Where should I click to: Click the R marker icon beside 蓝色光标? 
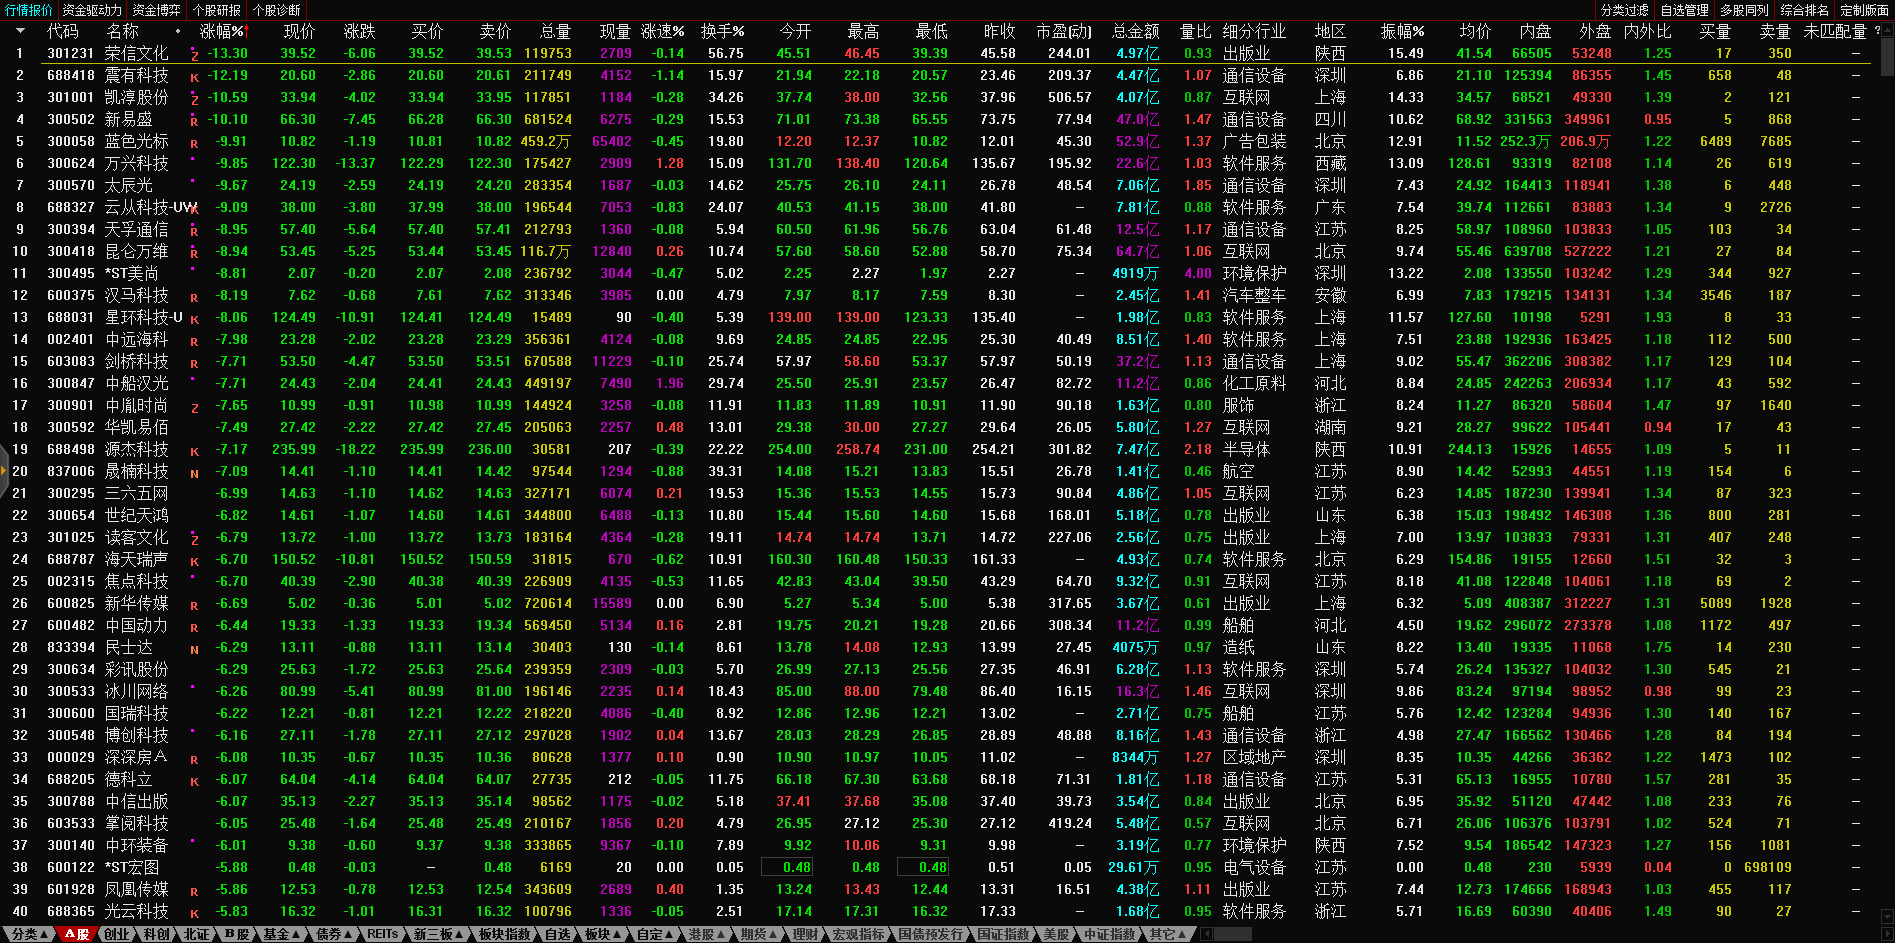click(194, 143)
